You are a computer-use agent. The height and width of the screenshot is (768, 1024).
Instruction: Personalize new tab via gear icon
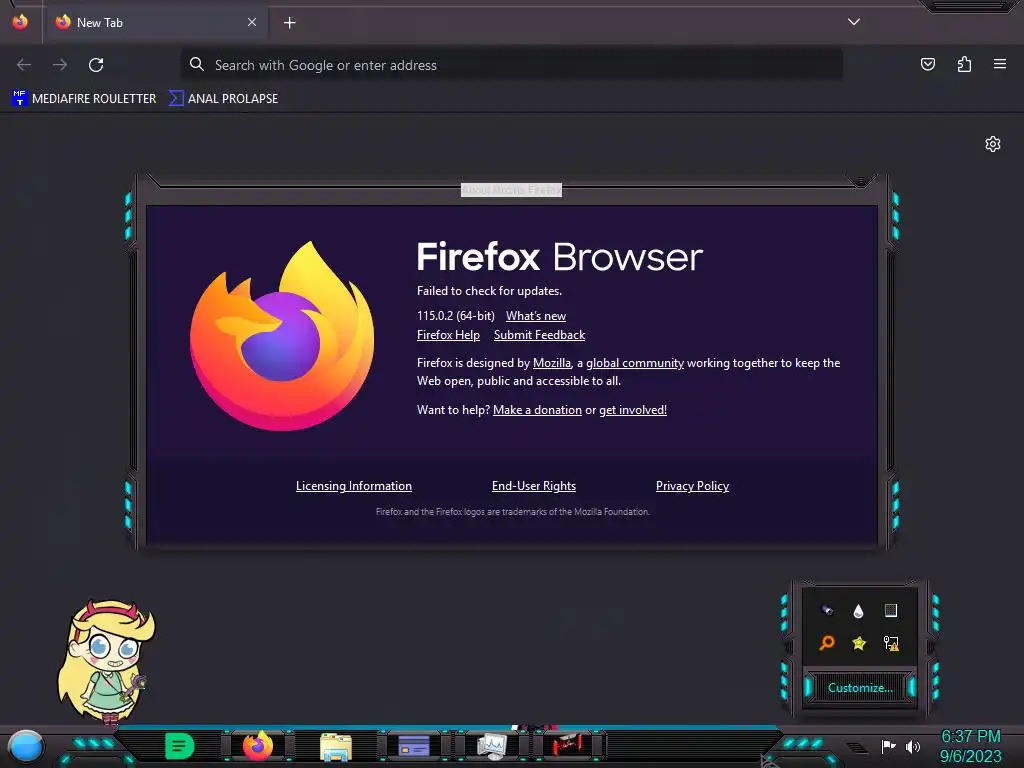pyautogui.click(x=993, y=144)
